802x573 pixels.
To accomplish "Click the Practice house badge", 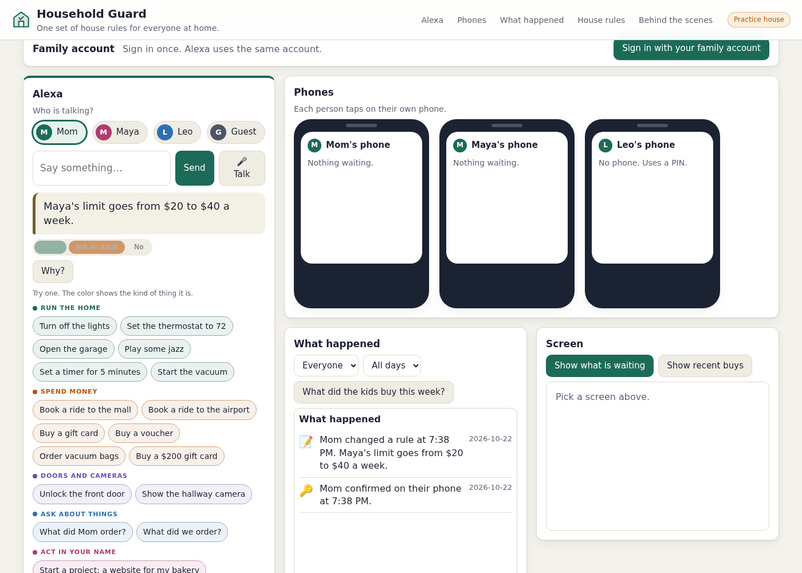I will pyautogui.click(x=759, y=19).
